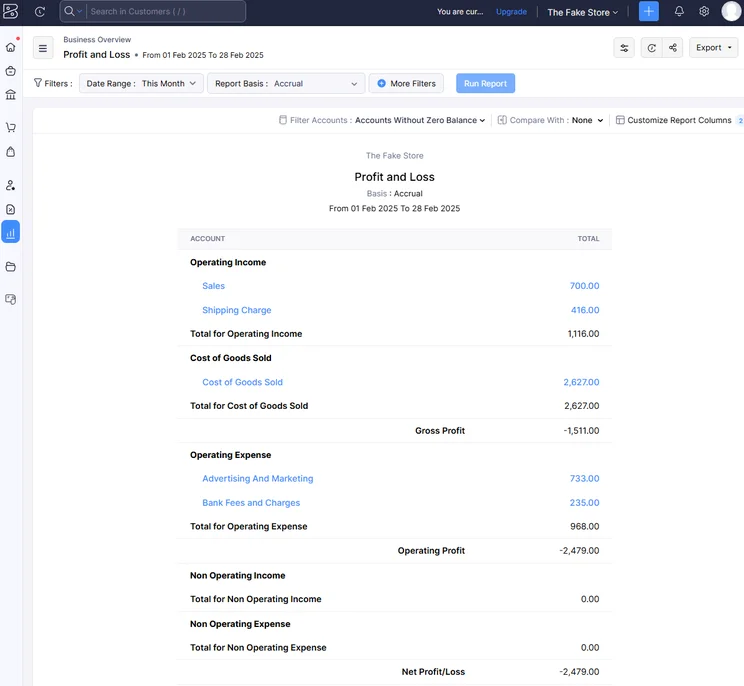Open Advertising And Marketing account link
The width and height of the screenshot is (744, 686).
click(258, 478)
